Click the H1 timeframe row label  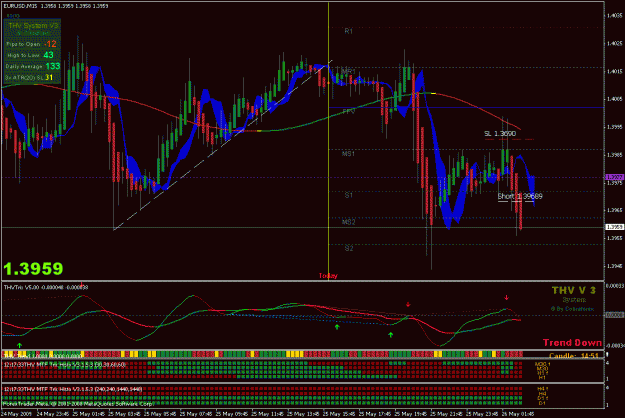pyautogui.click(x=541, y=377)
